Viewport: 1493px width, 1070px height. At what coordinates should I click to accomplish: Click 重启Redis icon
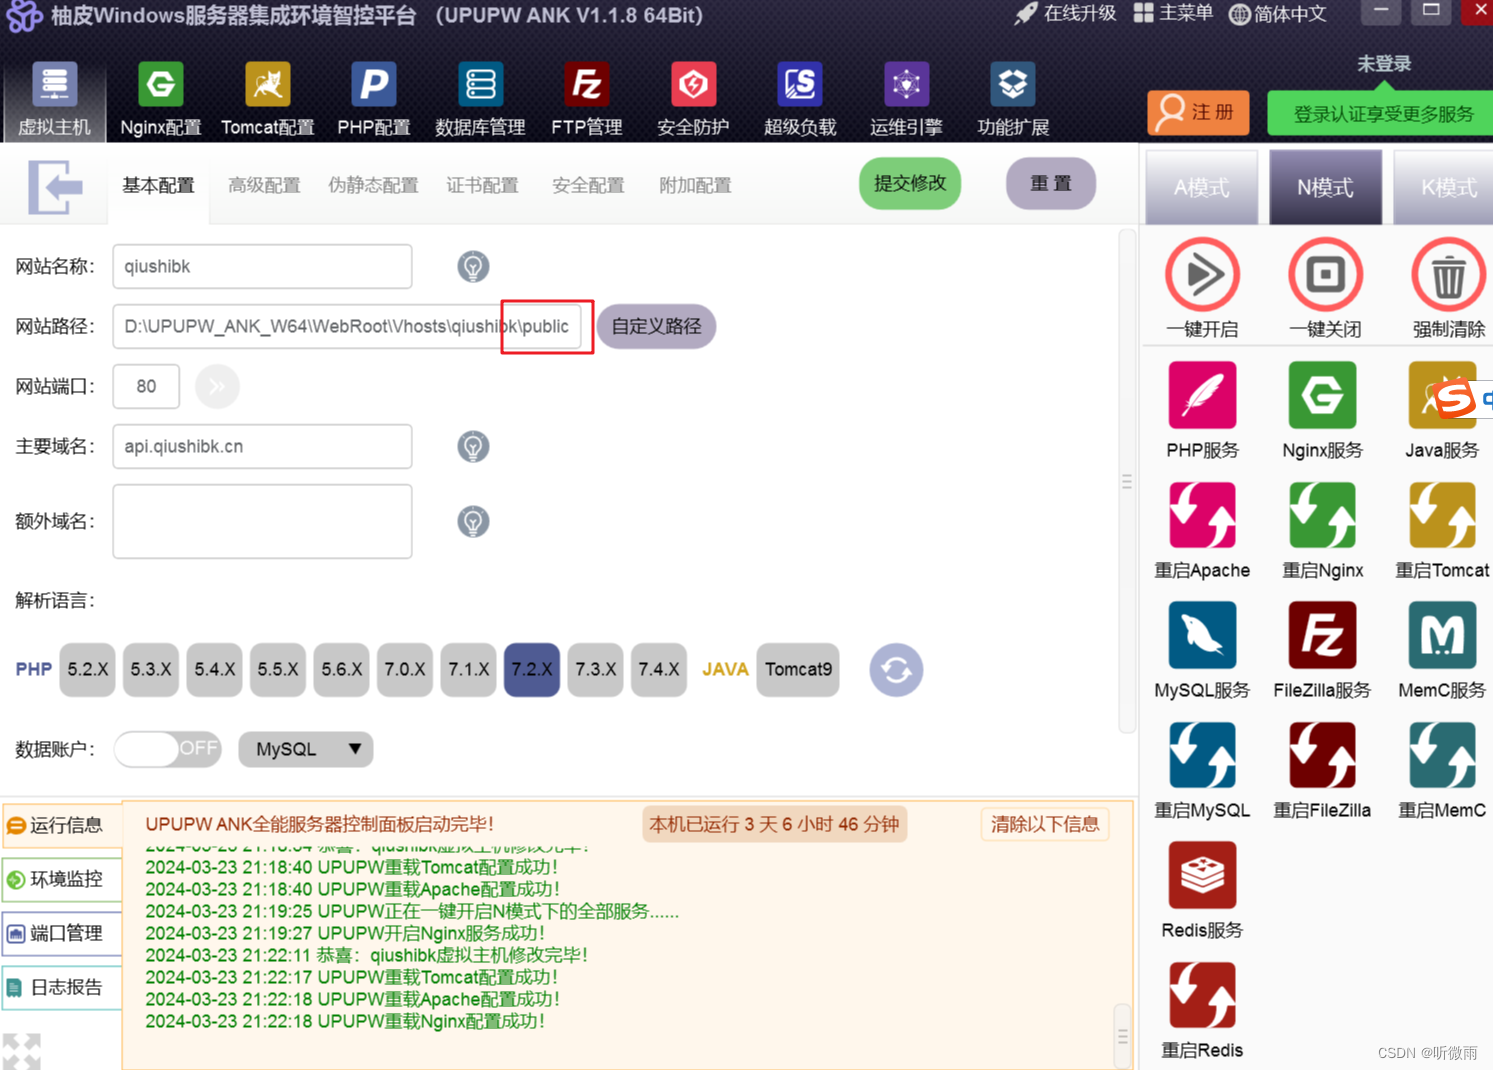tap(1202, 995)
